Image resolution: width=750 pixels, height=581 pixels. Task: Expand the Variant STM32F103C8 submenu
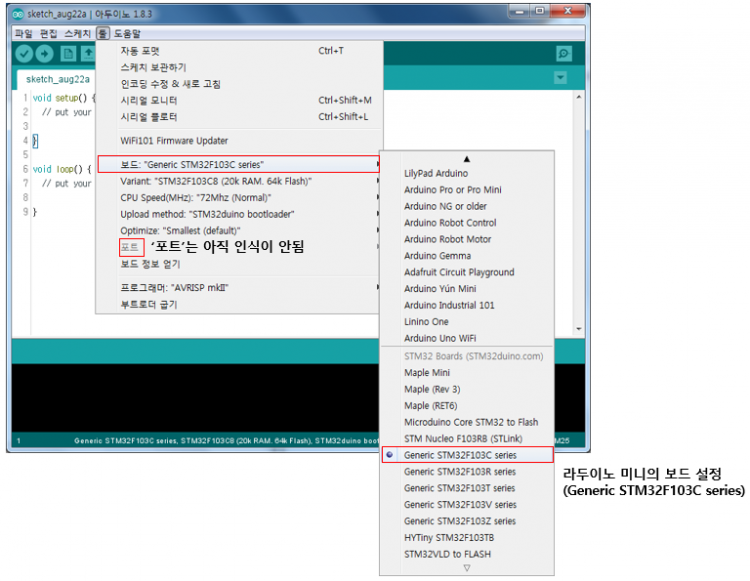[x=239, y=181]
